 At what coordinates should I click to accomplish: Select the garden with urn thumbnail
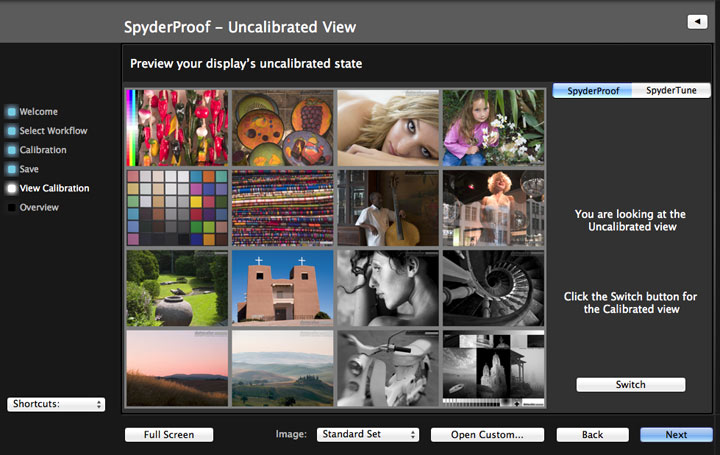pos(177,288)
